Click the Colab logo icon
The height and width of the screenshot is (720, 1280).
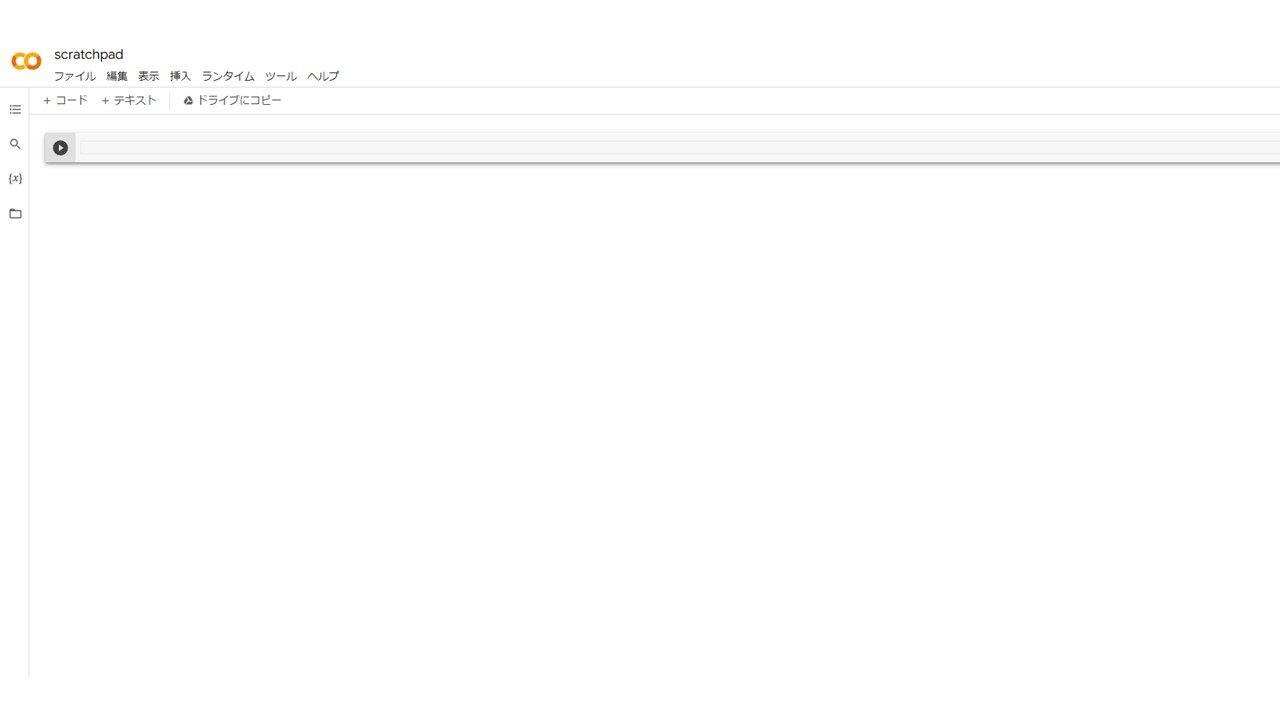click(26, 61)
